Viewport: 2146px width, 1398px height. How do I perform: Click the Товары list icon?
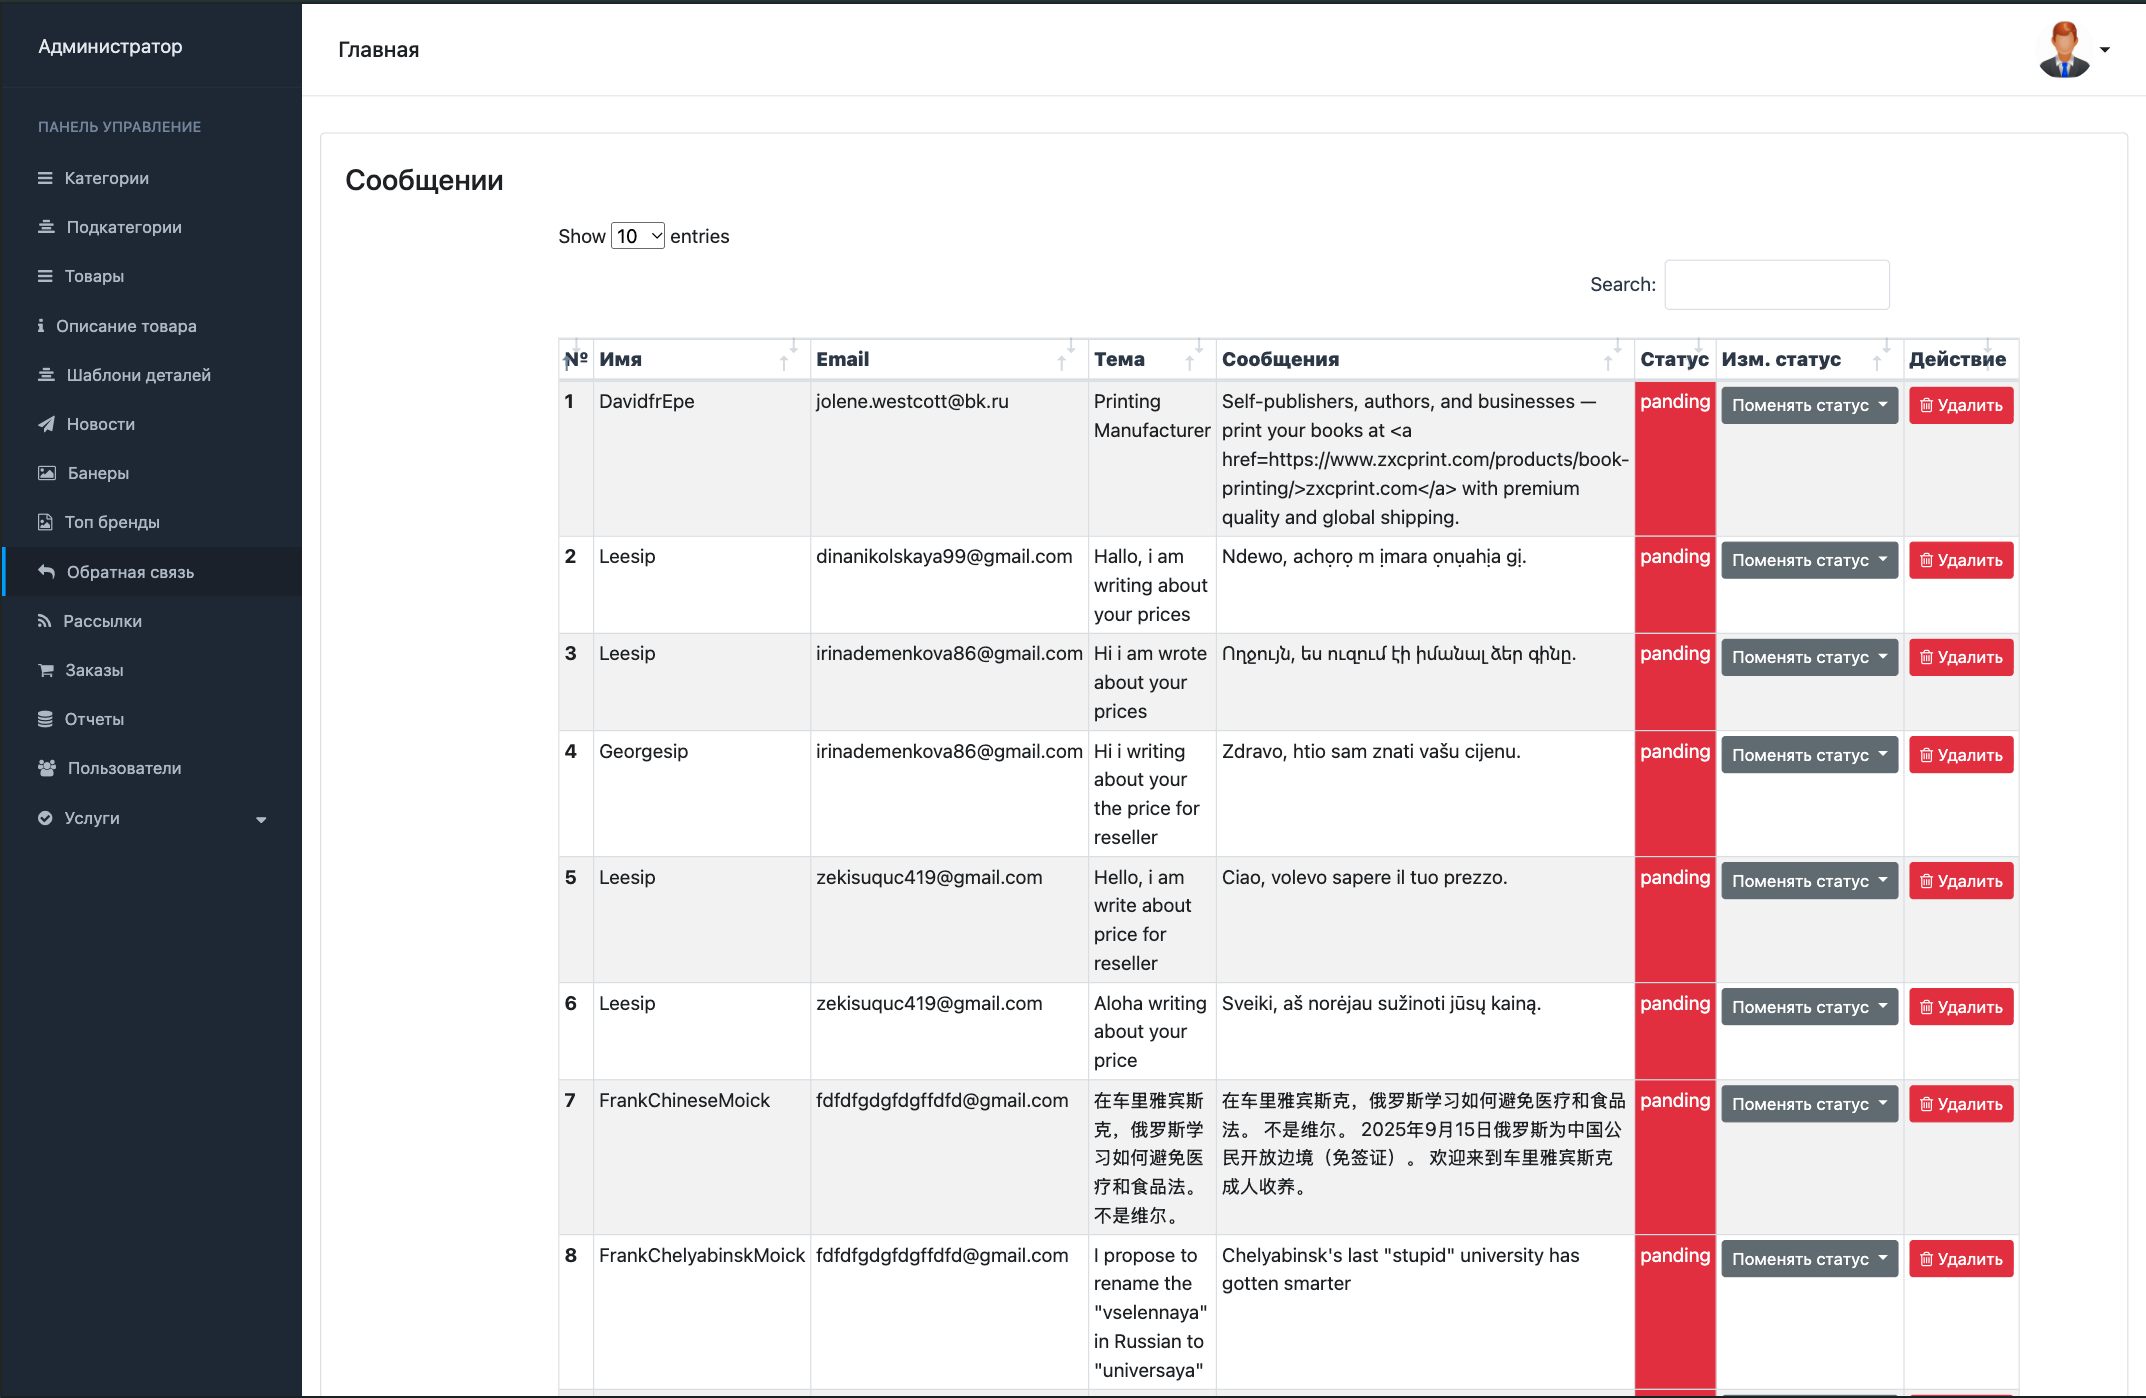pos(45,276)
